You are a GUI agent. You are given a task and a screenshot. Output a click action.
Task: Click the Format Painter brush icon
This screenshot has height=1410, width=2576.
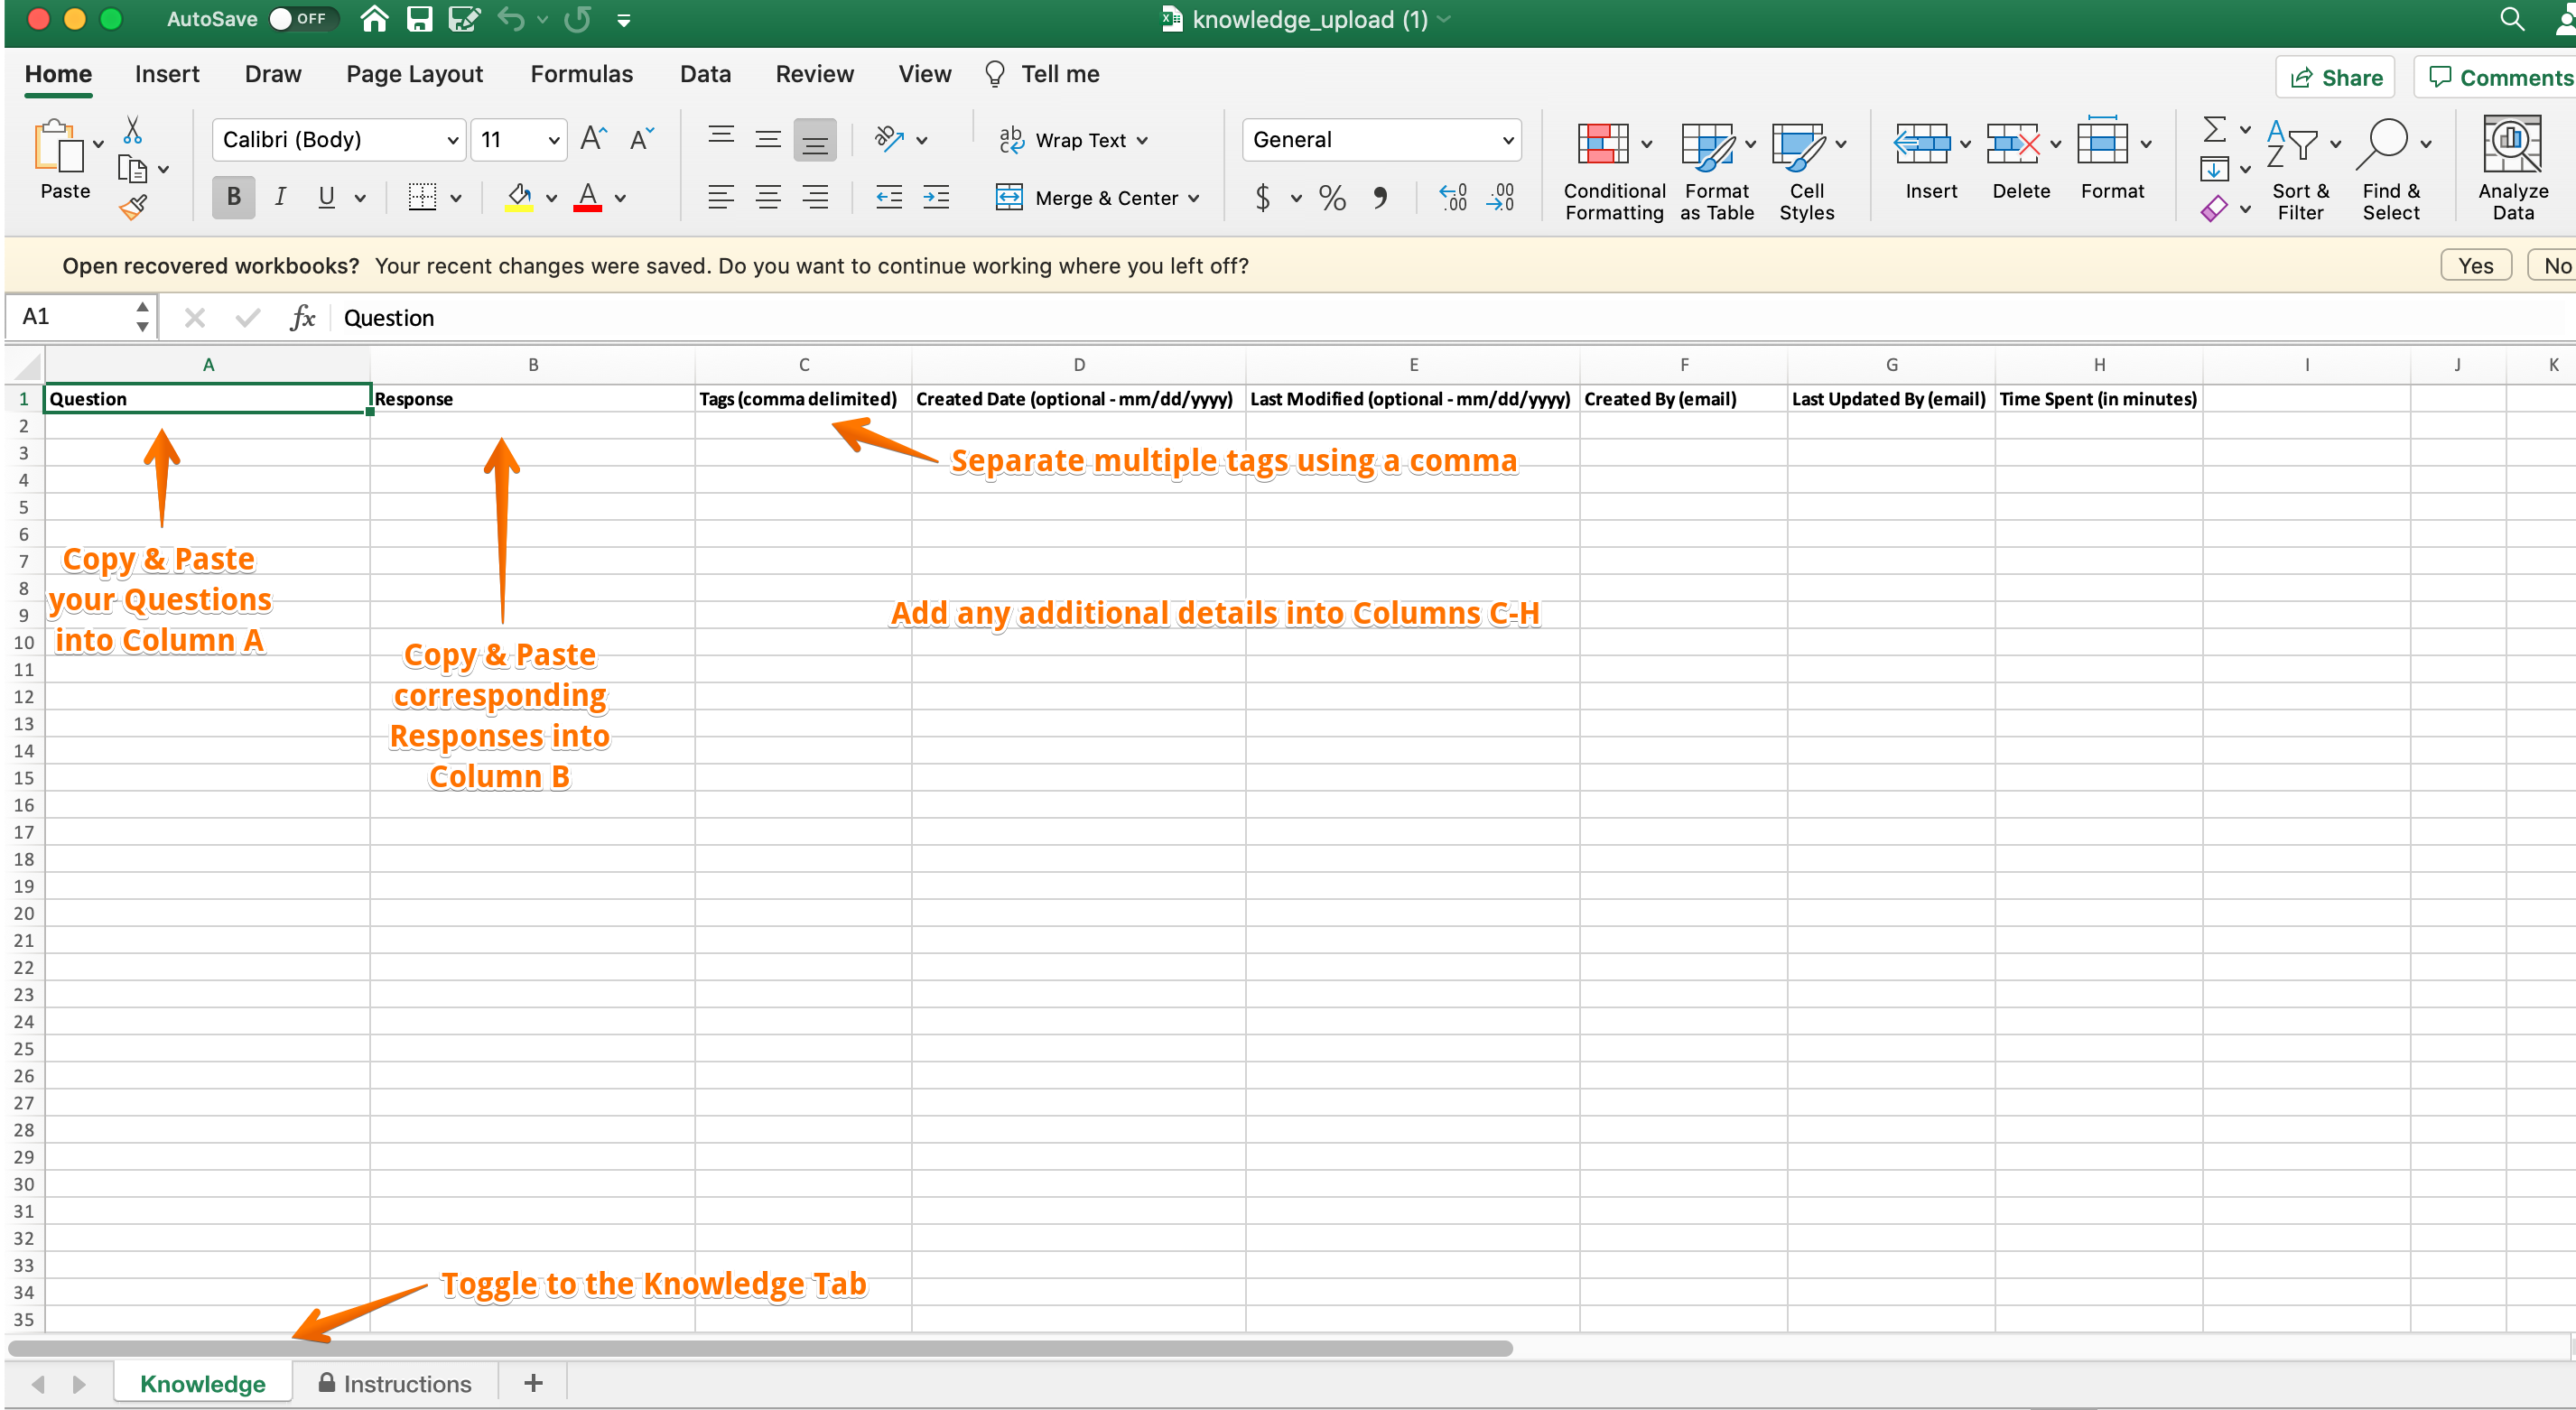pyautogui.click(x=132, y=207)
